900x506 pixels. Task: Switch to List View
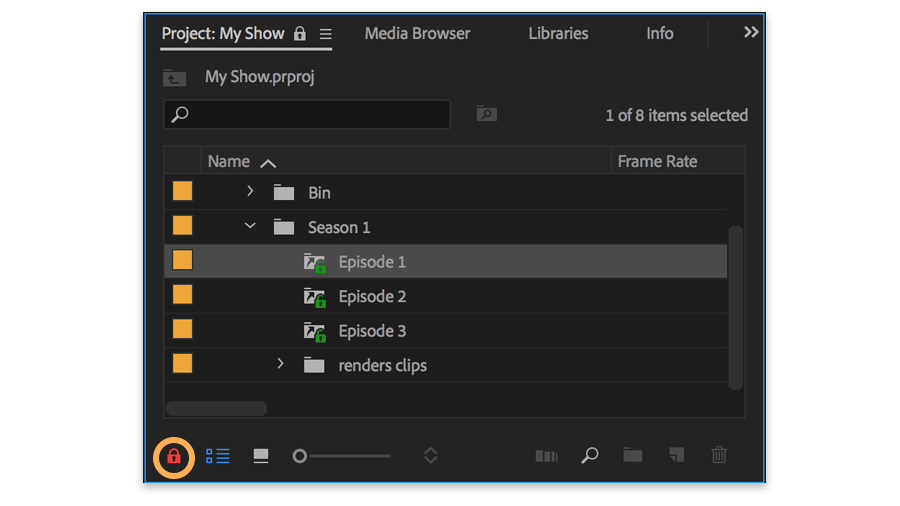click(x=218, y=456)
